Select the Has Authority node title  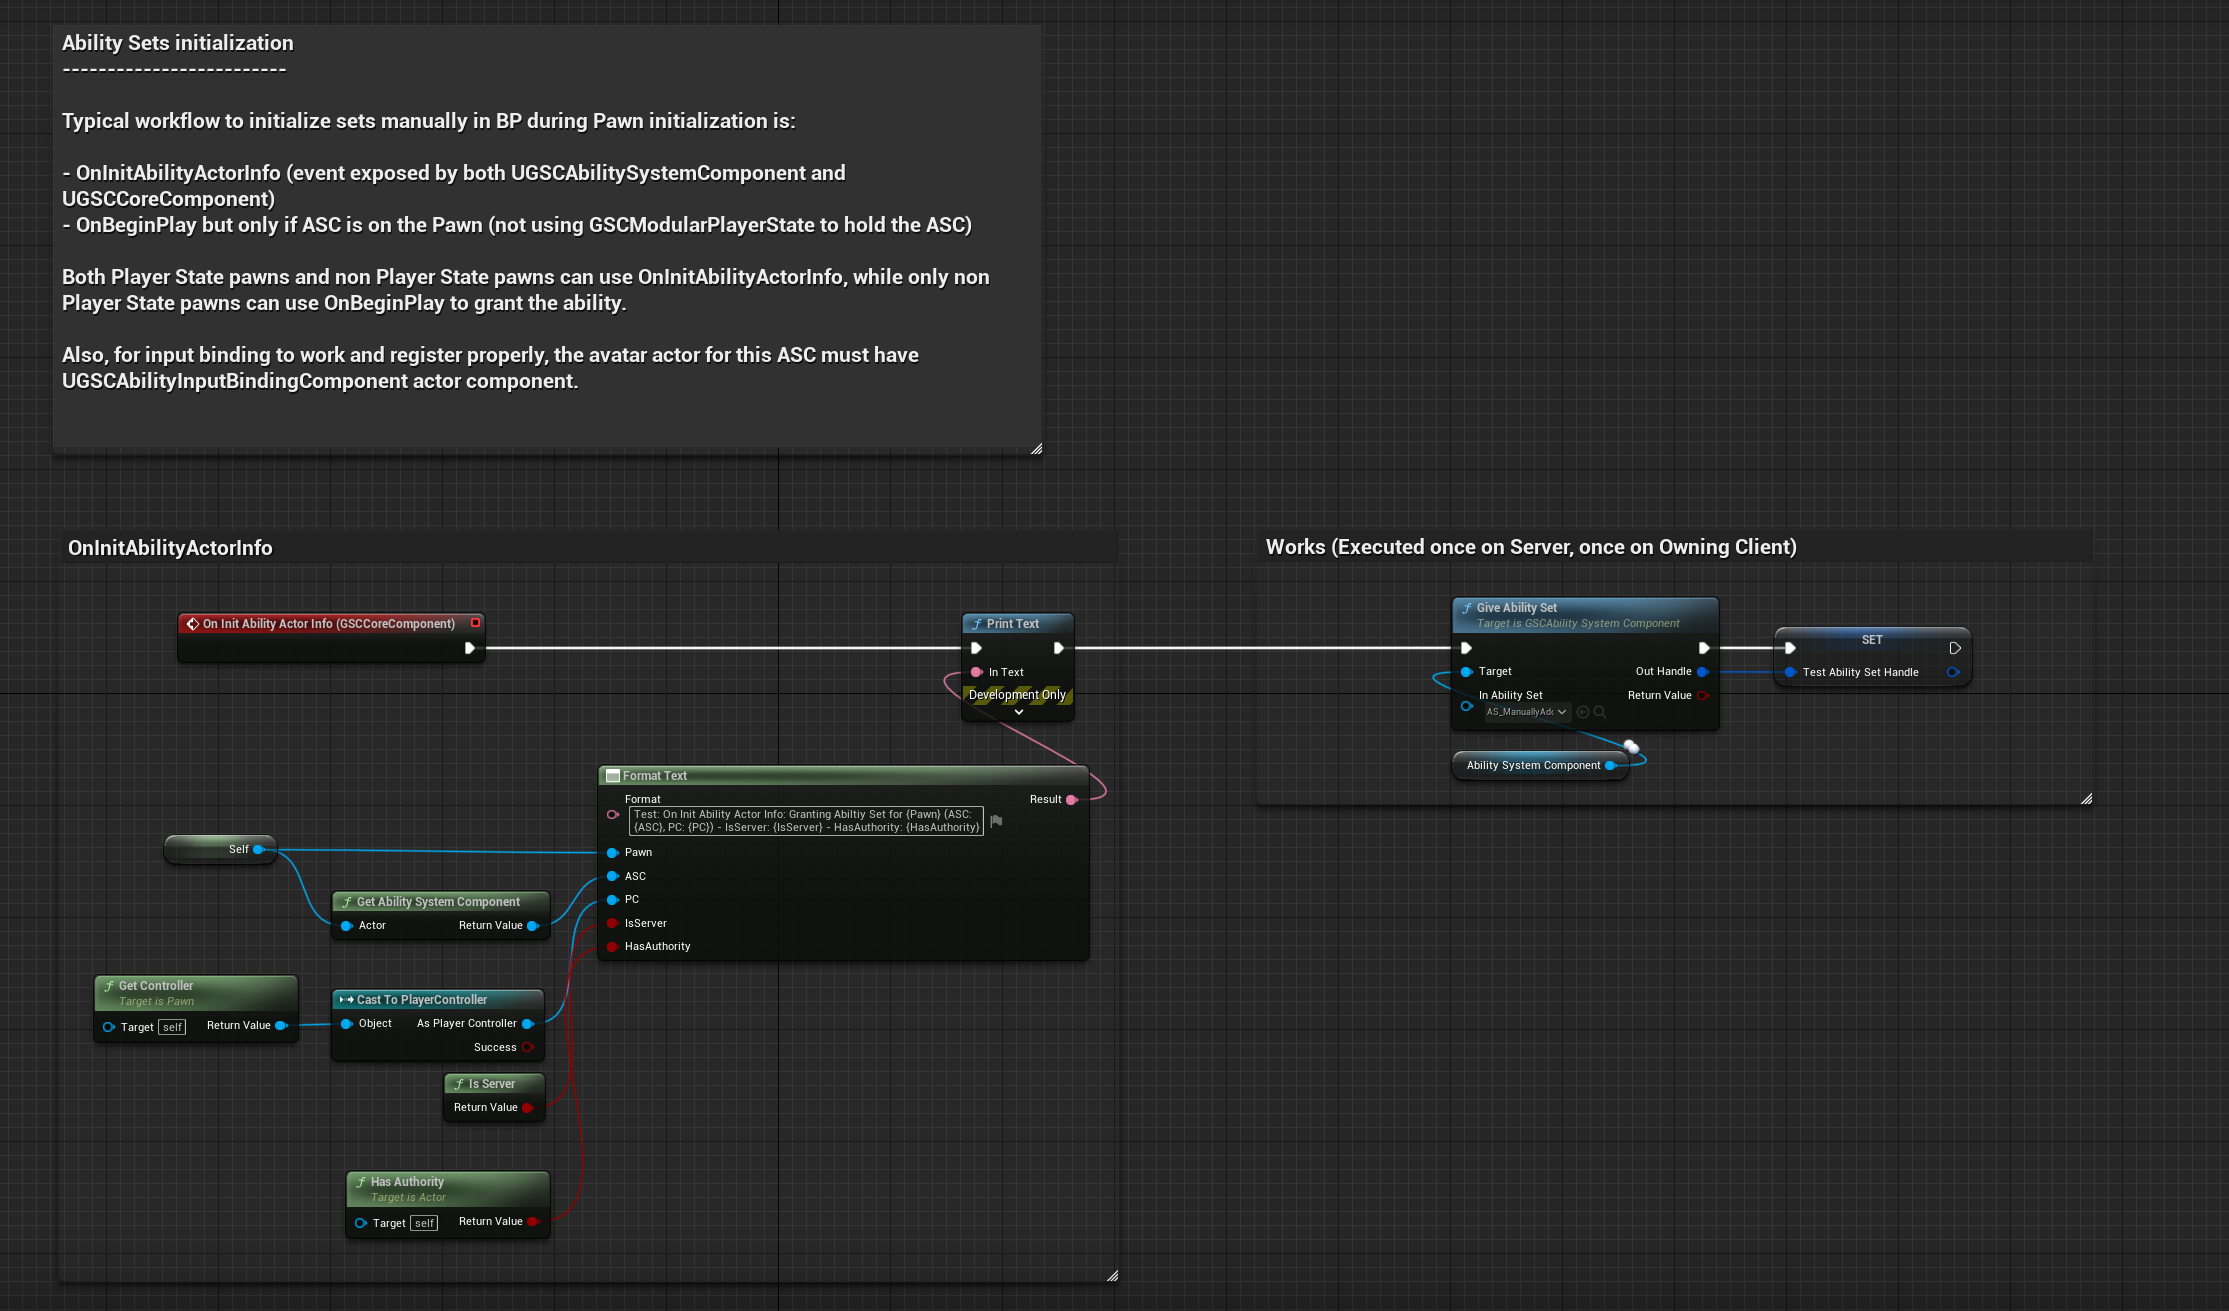(407, 1182)
